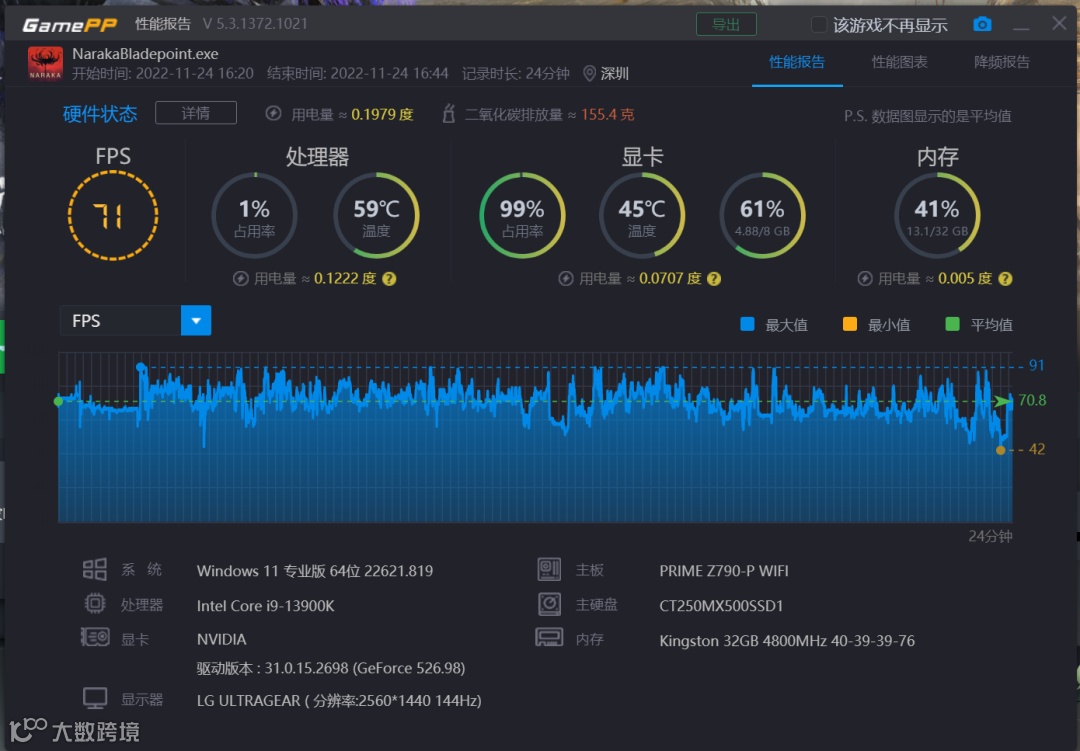
Task: Click the 导出 export button
Action: tap(726, 25)
